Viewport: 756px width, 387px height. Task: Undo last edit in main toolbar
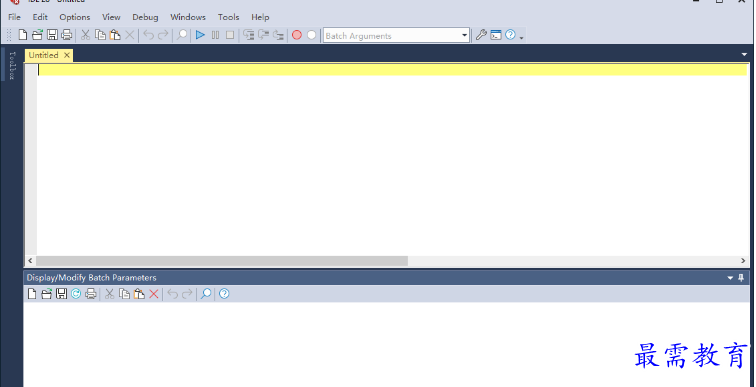[x=148, y=35]
